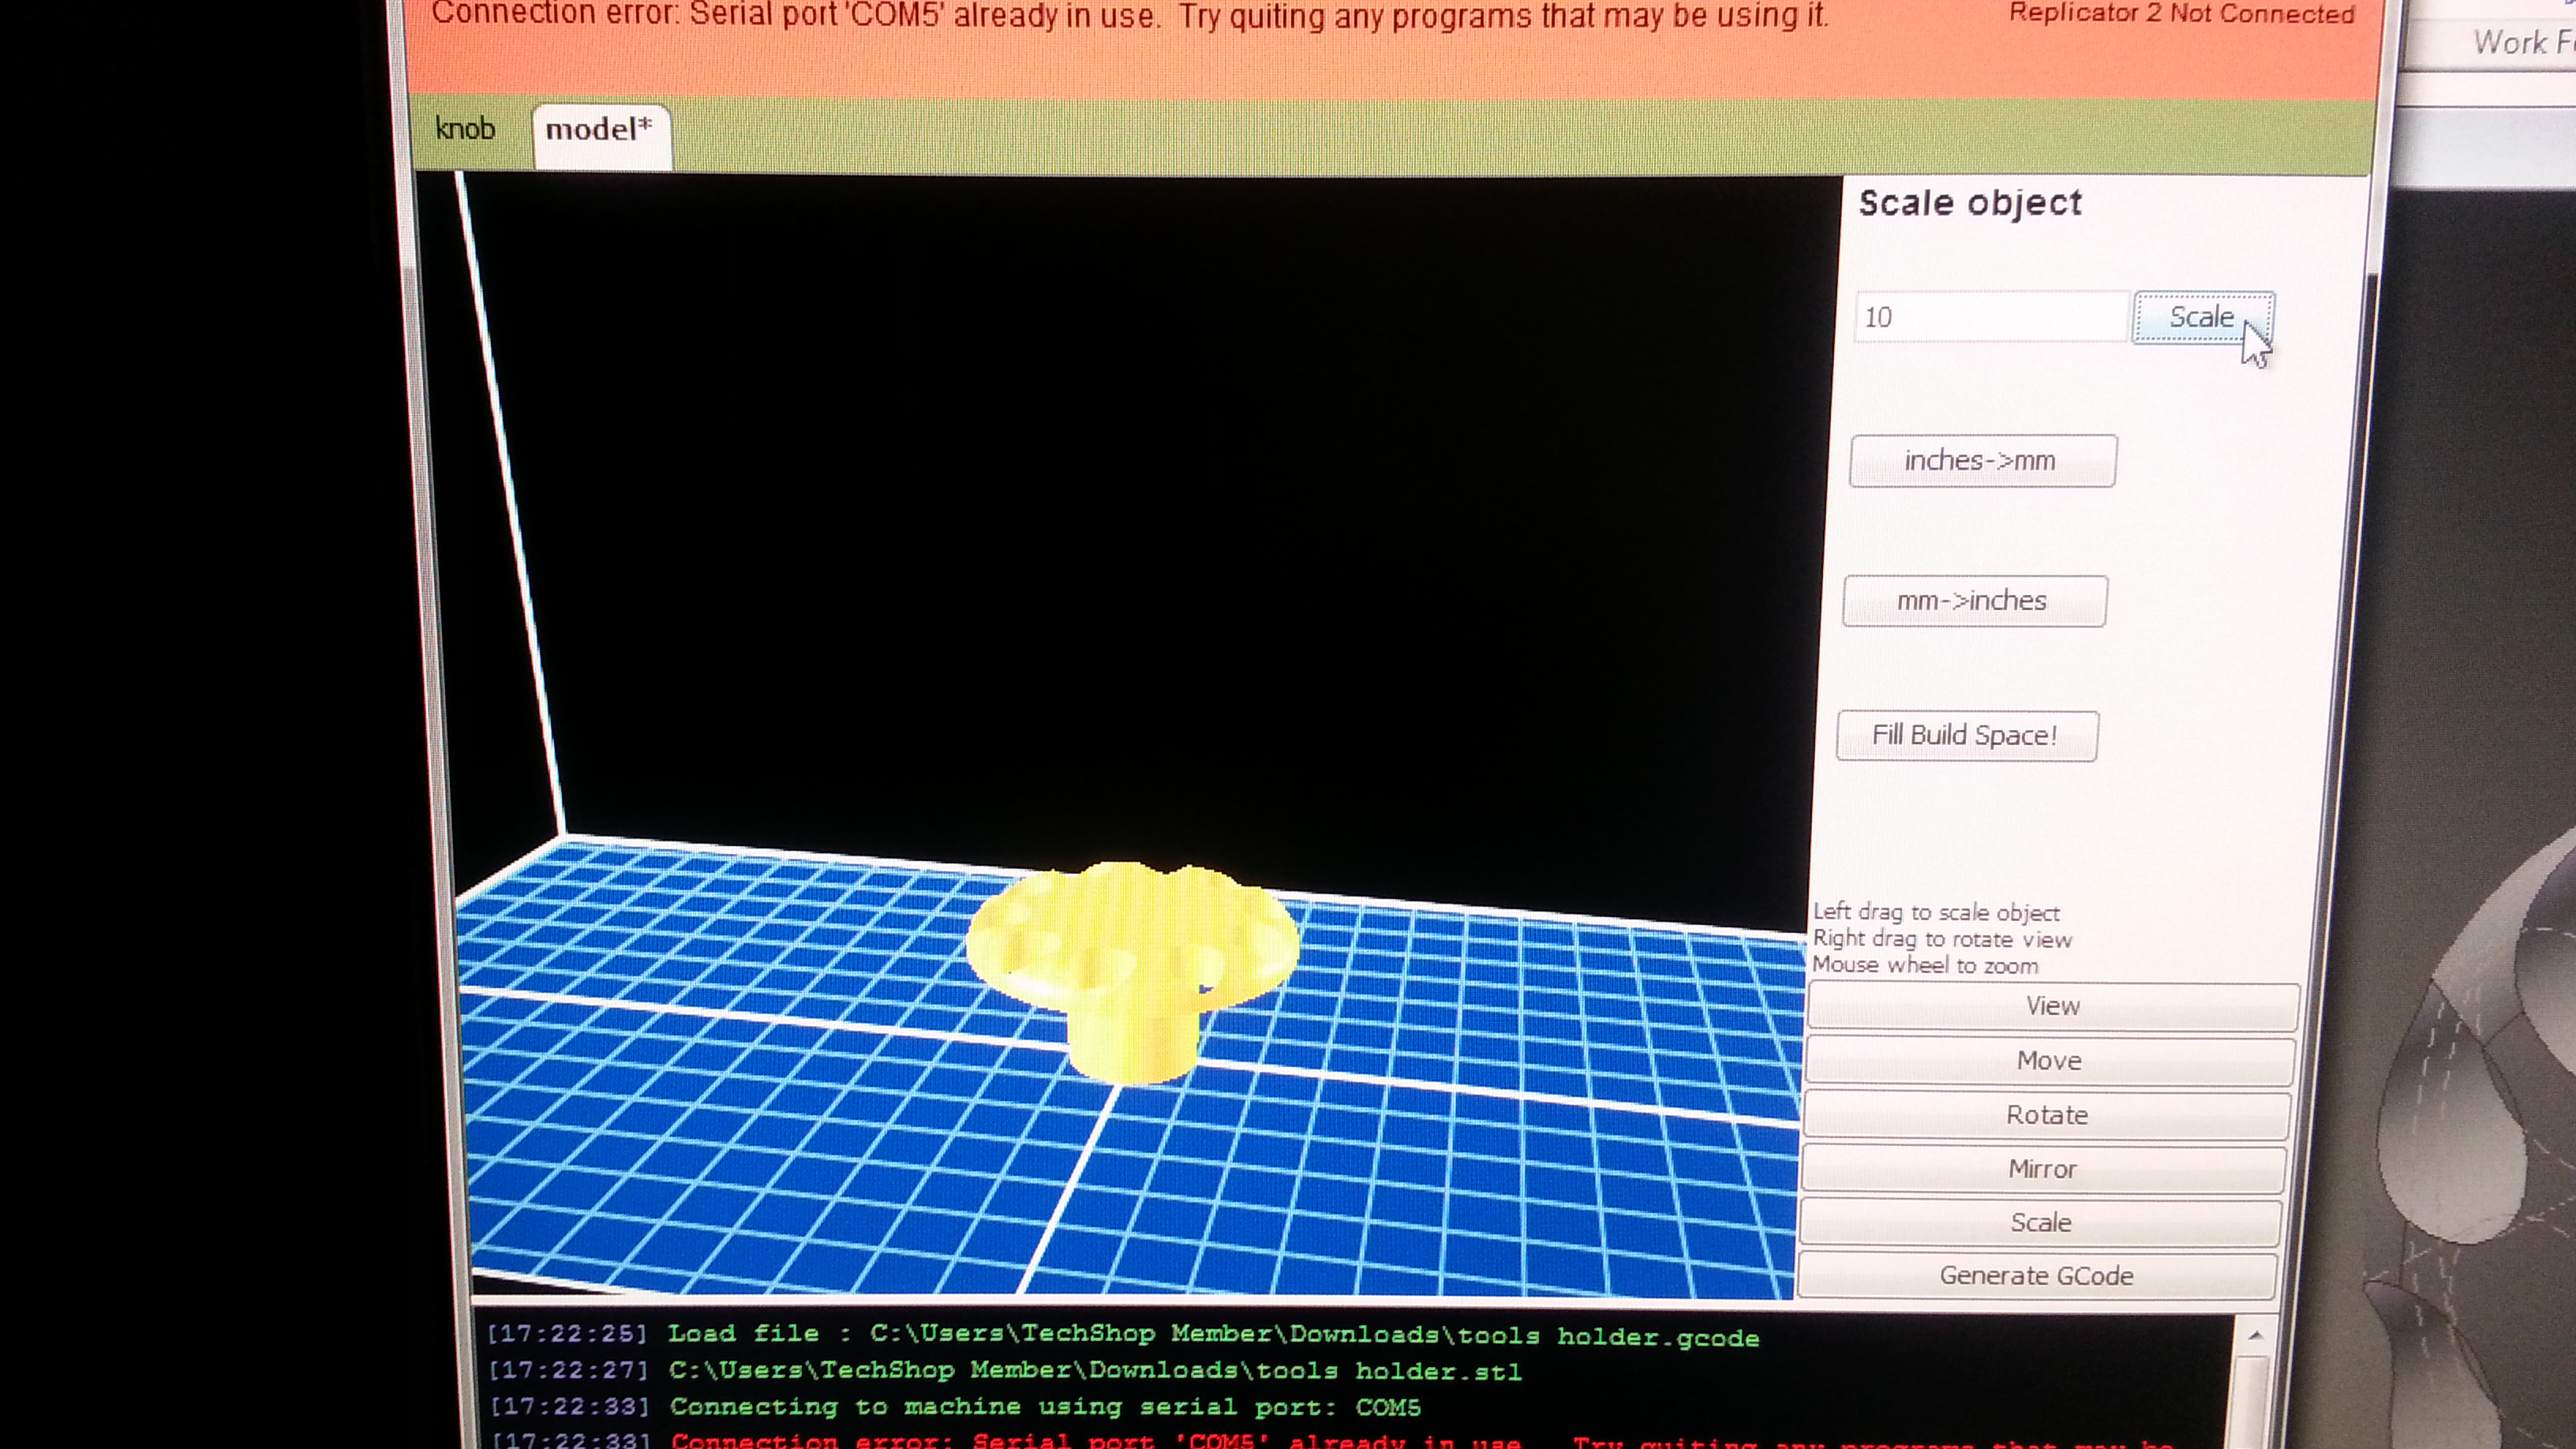Viewport: 2576px width, 1449px height.
Task: Click the 'Connecting to machine using serial port' log line
Action: (955, 1407)
